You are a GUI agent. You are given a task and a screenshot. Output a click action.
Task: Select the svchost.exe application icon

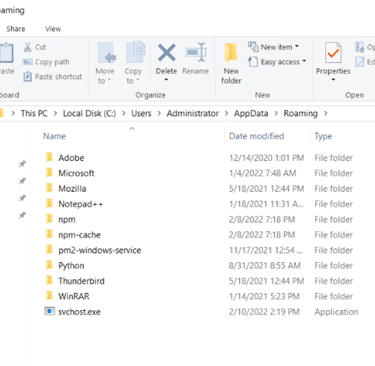coord(50,311)
